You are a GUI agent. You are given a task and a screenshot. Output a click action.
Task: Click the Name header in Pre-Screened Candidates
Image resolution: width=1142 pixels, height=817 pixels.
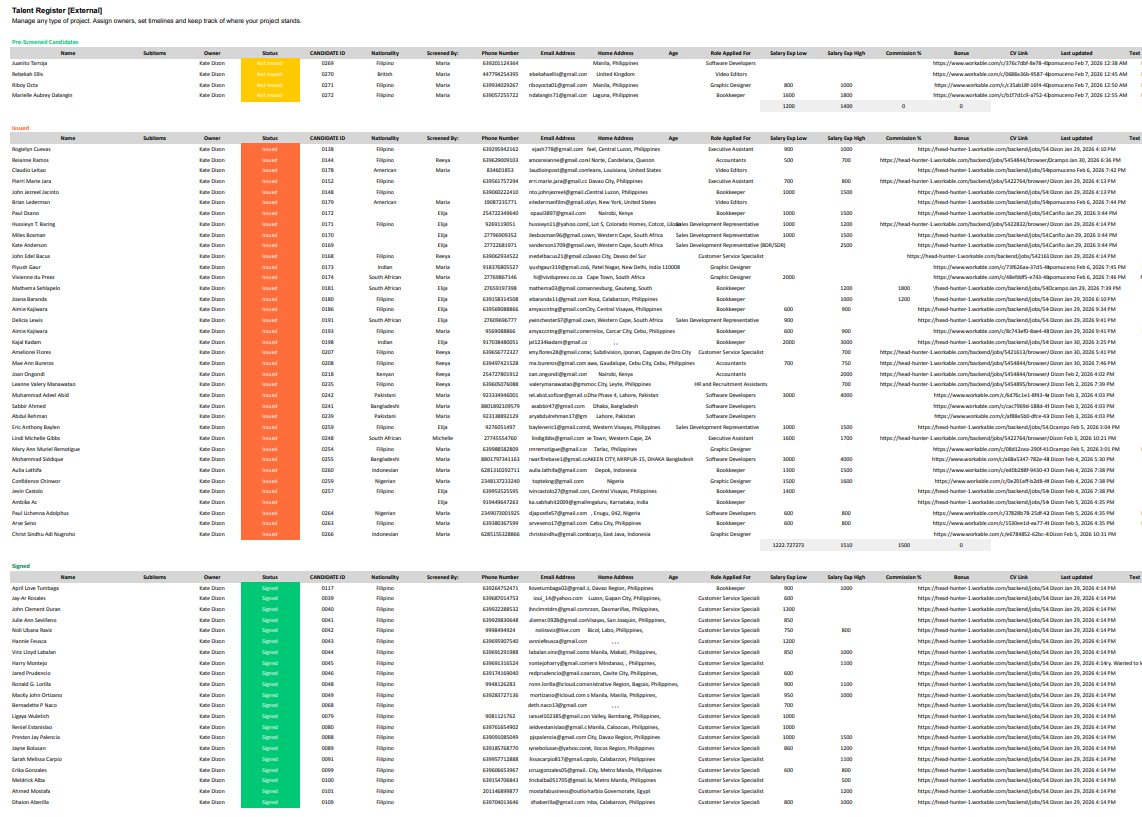pyautogui.click(x=68, y=53)
